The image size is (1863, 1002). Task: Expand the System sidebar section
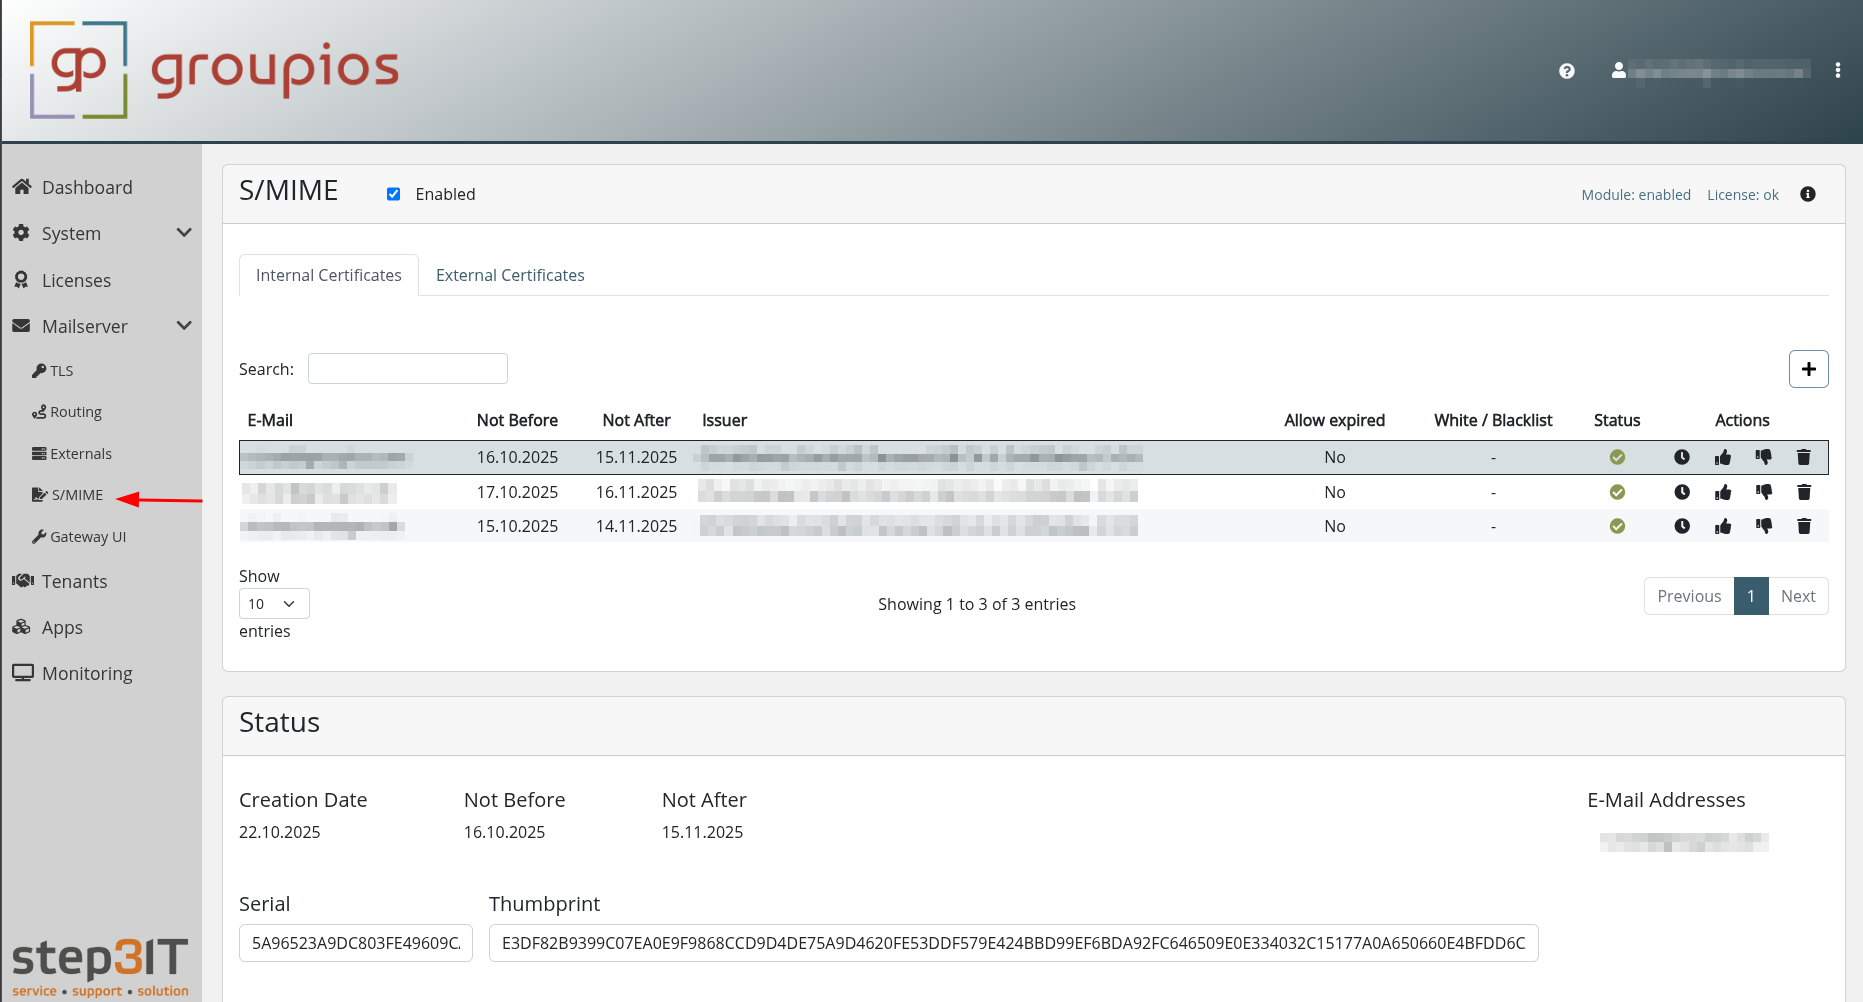pos(184,232)
